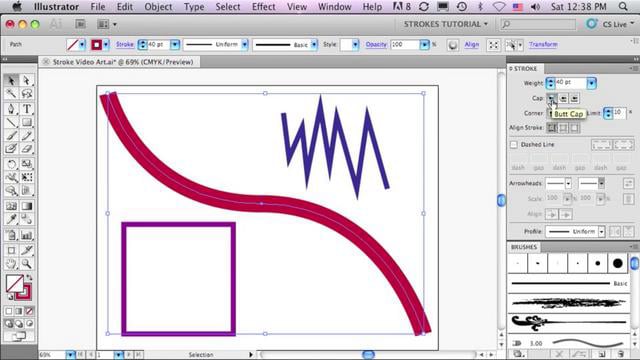
Task: Select the Hand tool
Action: [x=11, y=264]
